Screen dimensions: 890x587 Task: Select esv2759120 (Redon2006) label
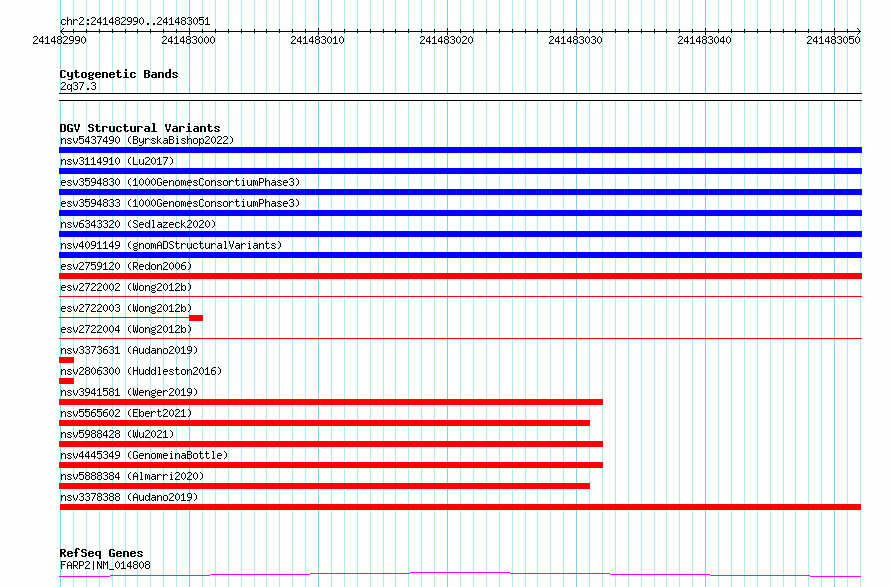(x=126, y=266)
